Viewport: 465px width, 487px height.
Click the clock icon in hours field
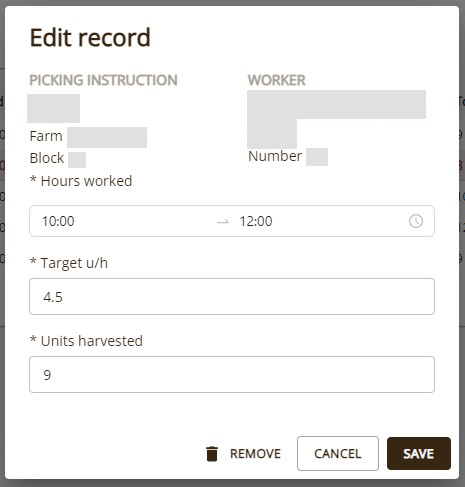[416, 221]
